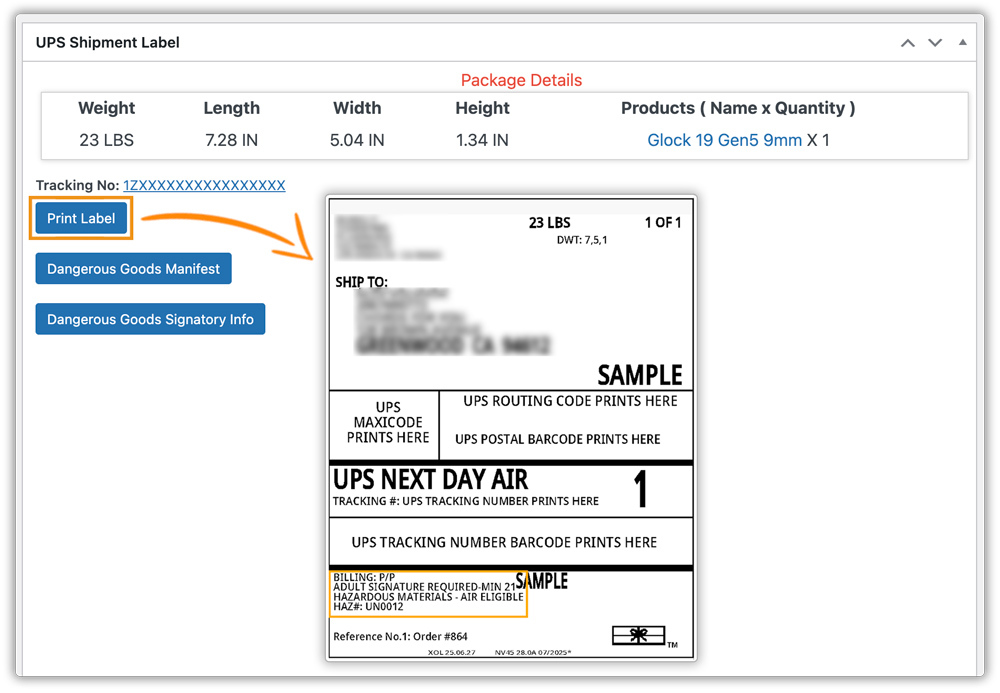Click UPS ROUTING CODE PRINTS HERE text
Image resolution: width=1000 pixels, height=693 pixels.
pos(570,401)
